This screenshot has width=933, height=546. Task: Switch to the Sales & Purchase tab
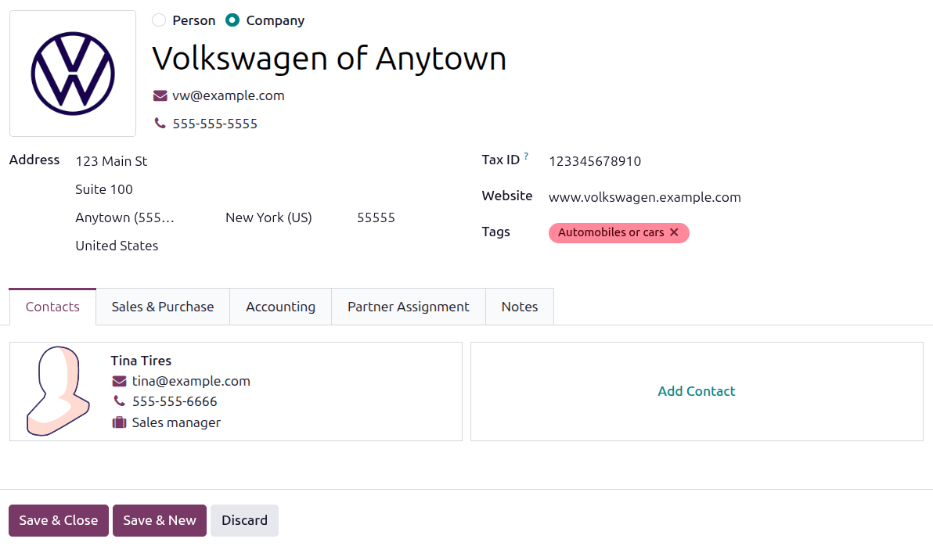tap(162, 307)
